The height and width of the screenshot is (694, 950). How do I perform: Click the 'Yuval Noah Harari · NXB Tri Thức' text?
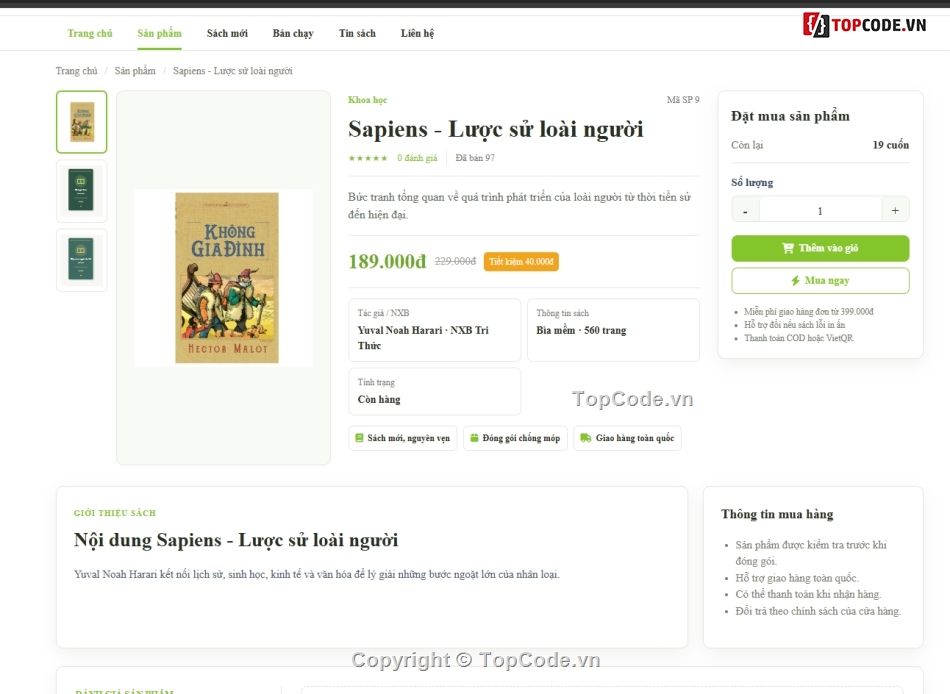tap(423, 338)
